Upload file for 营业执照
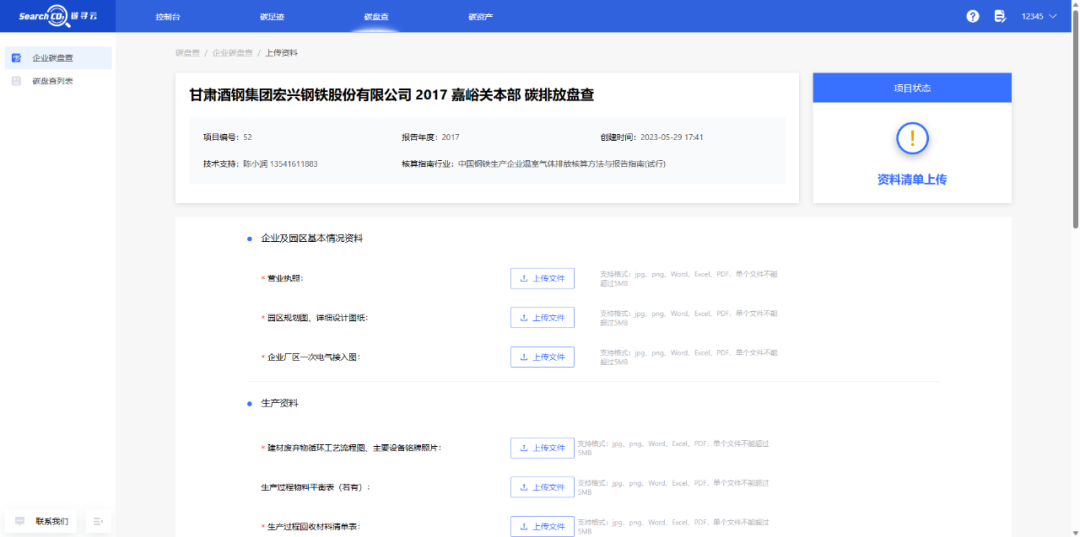 coord(542,278)
